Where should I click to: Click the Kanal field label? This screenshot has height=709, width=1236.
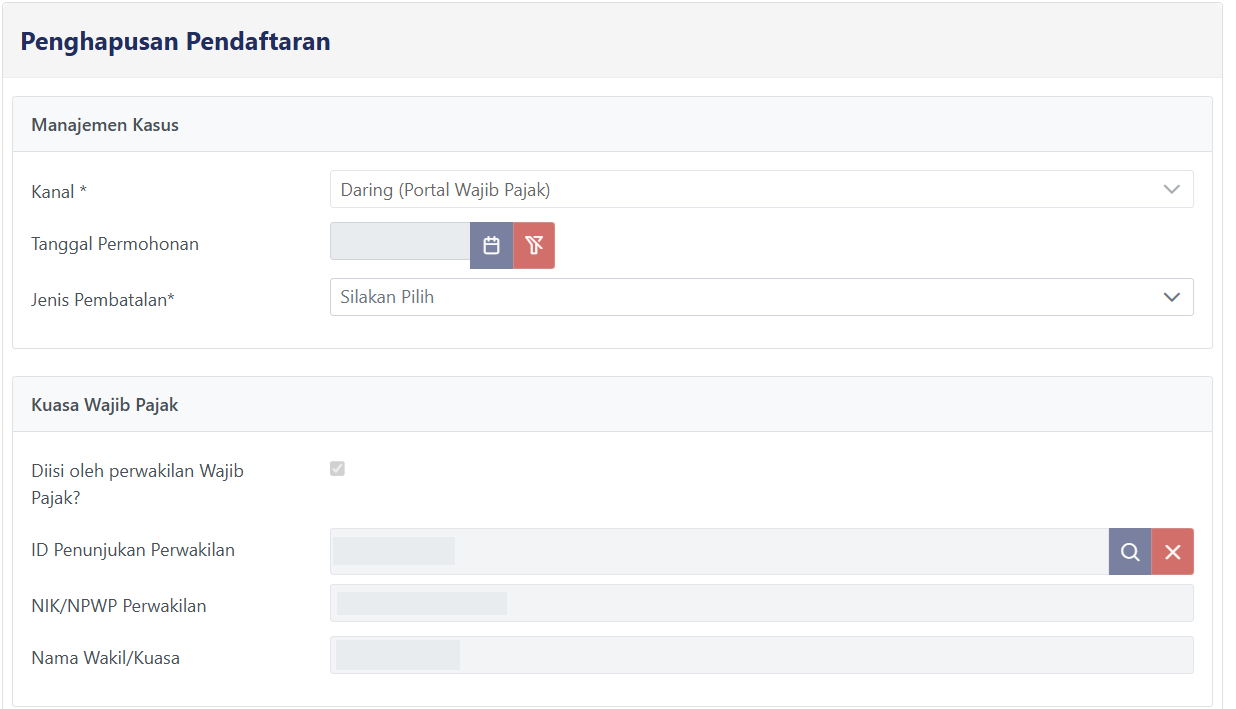(x=59, y=192)
